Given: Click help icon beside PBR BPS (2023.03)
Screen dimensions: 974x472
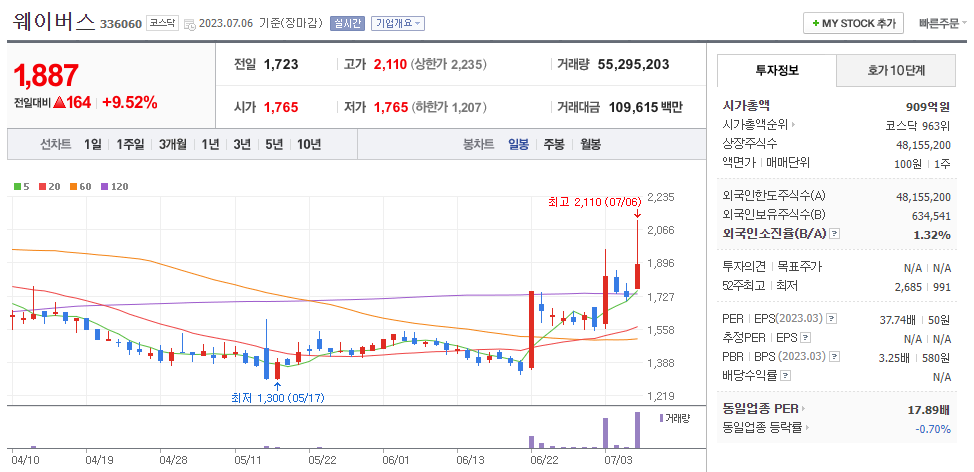Looking at the screenshot, I should click(834, 357).
